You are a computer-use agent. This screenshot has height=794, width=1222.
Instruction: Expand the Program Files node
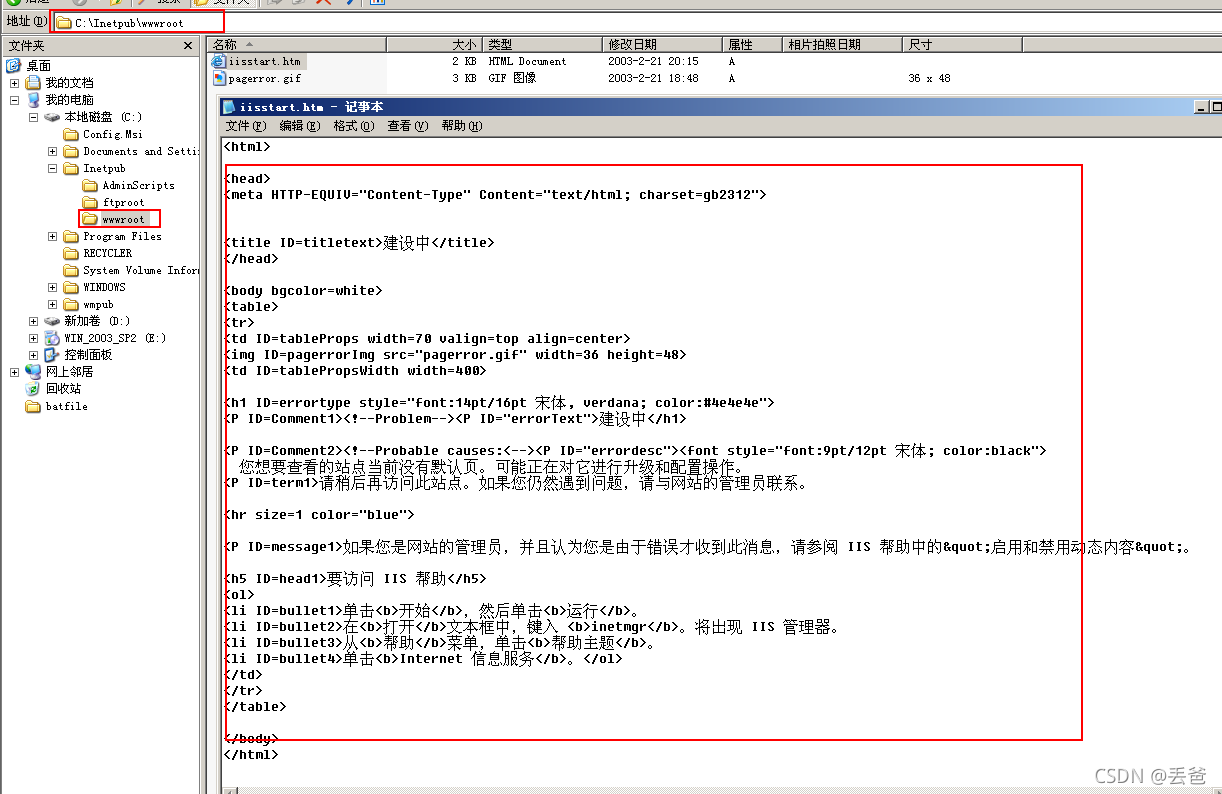click(x=52, y=236)
